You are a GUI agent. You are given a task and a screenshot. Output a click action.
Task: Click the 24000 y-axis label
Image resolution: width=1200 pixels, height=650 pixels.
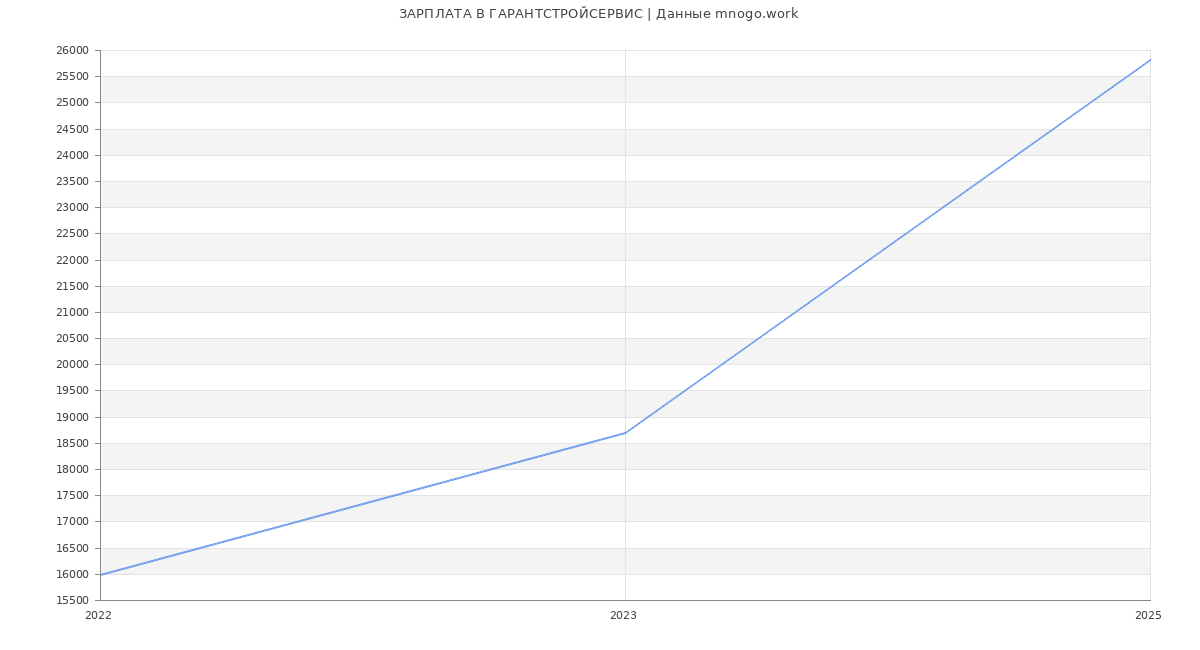pos(72,156)
